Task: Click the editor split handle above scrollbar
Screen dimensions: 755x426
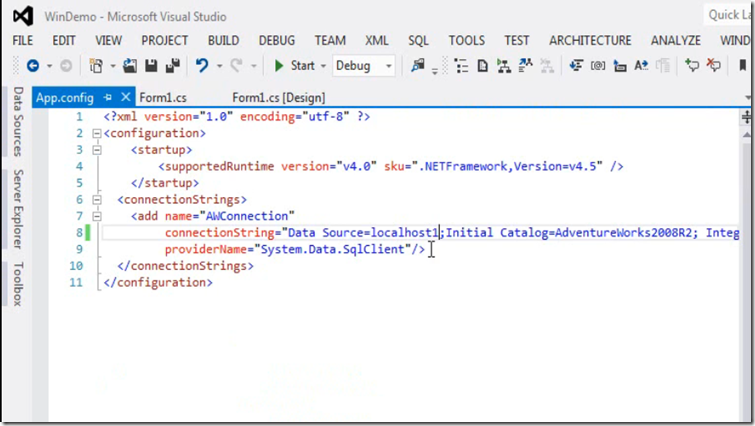Action: tap(746, 117)
